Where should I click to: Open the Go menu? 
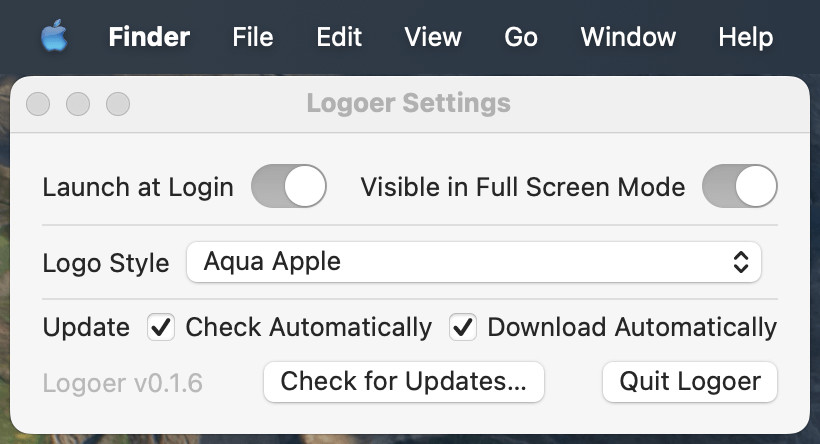click(x=521, y=37)
